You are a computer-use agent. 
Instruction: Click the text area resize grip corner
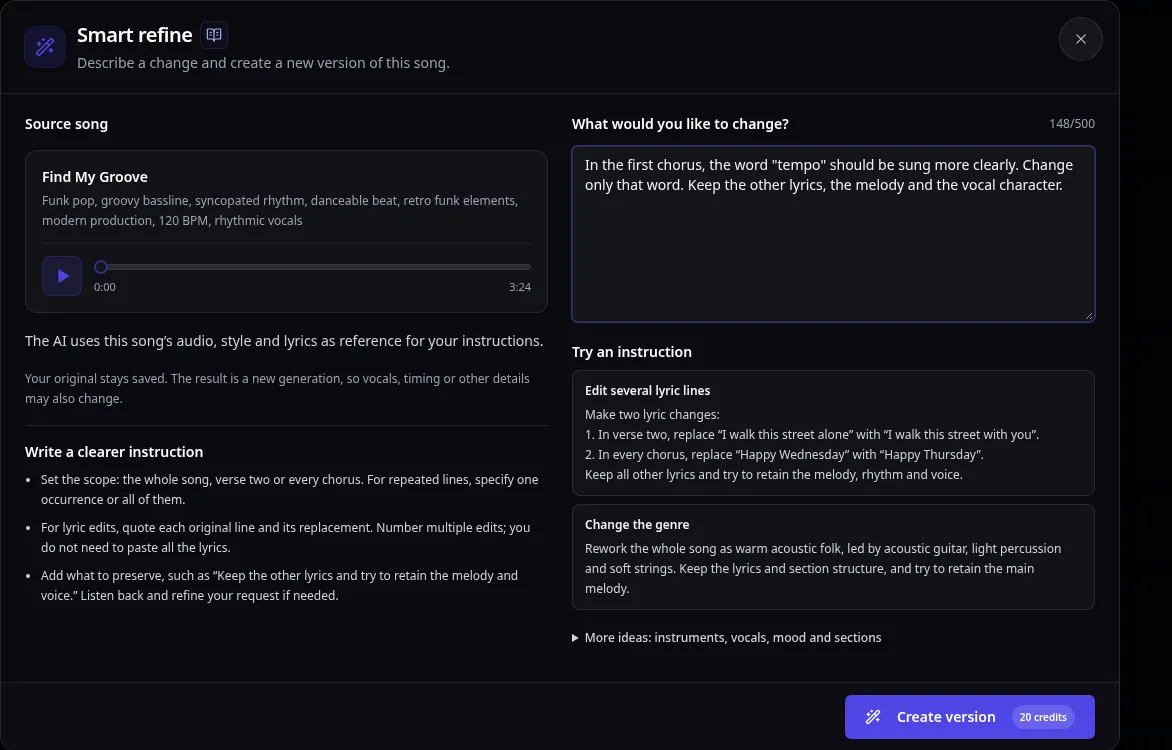click(1088, 316)
